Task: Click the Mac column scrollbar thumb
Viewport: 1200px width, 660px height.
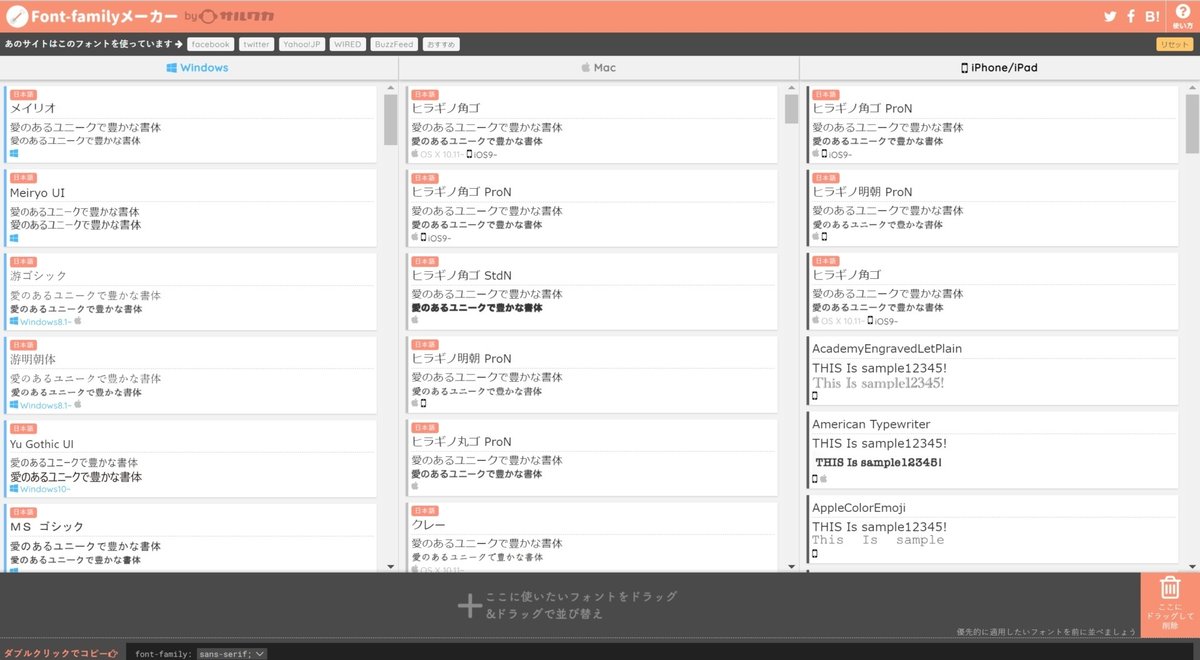Action: tap(792, 109)
